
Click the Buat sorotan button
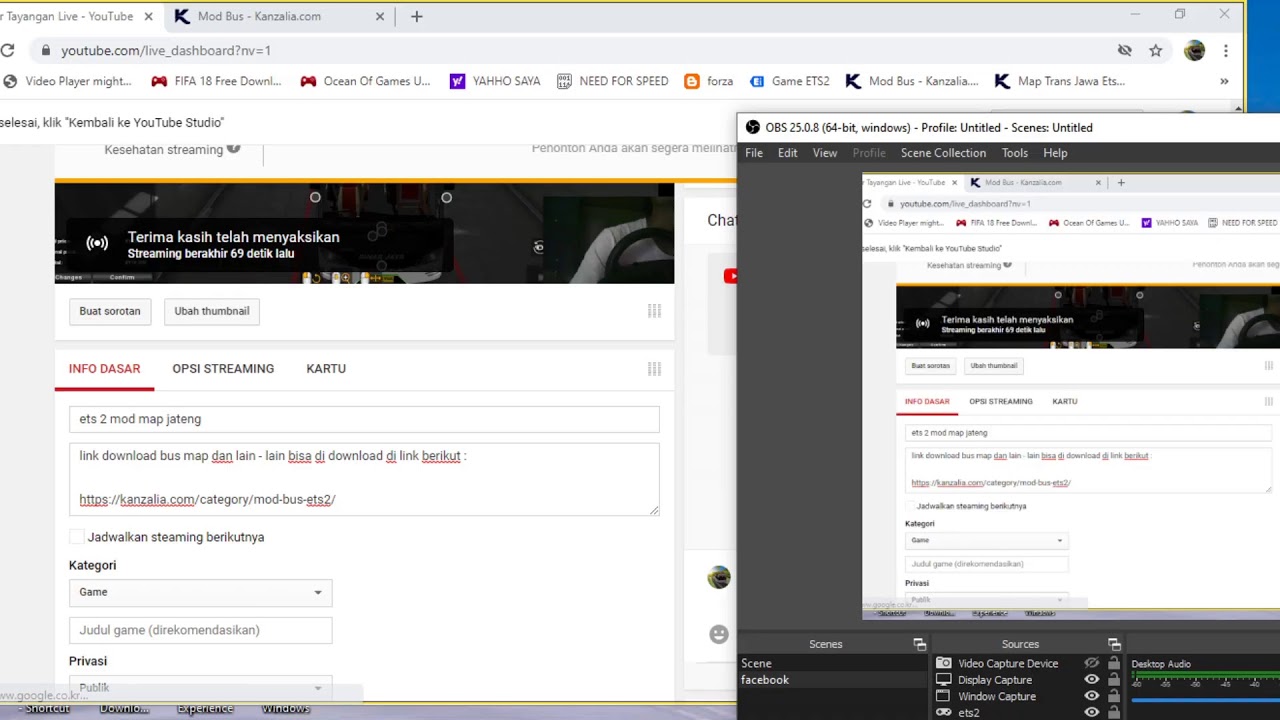pyautogui.click(x=110, y=311)
